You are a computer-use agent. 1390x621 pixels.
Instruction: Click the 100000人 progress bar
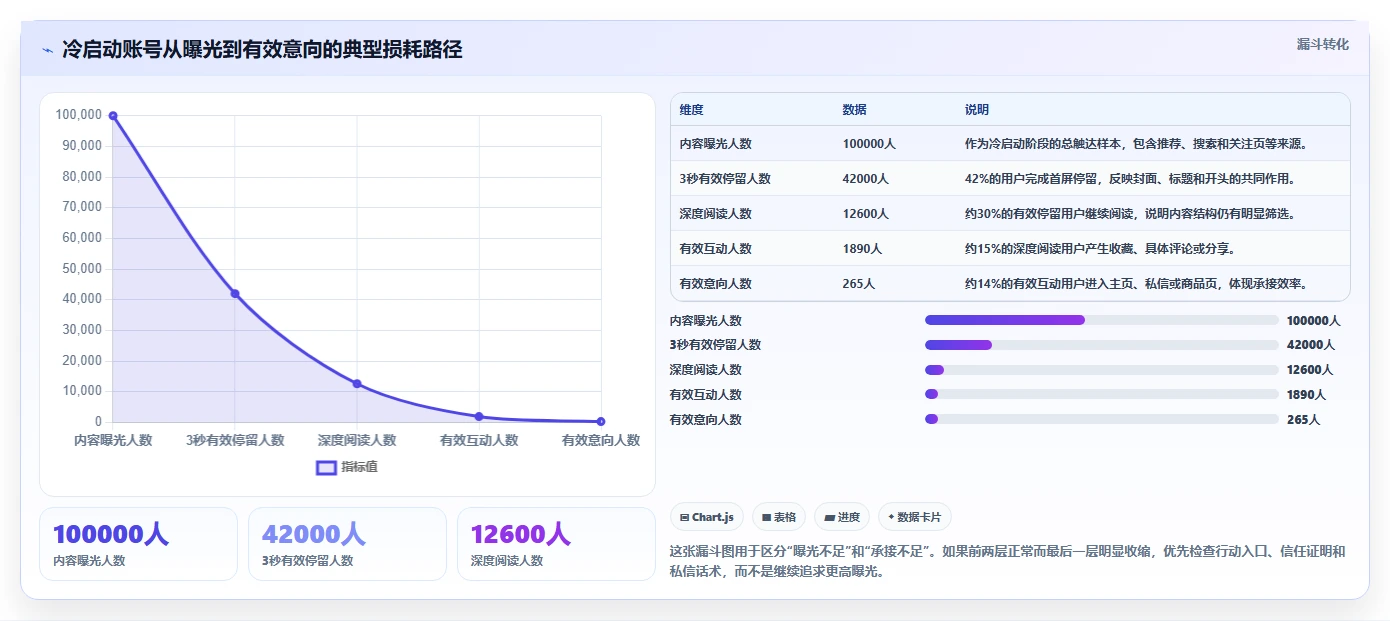tap(1102, 320)
